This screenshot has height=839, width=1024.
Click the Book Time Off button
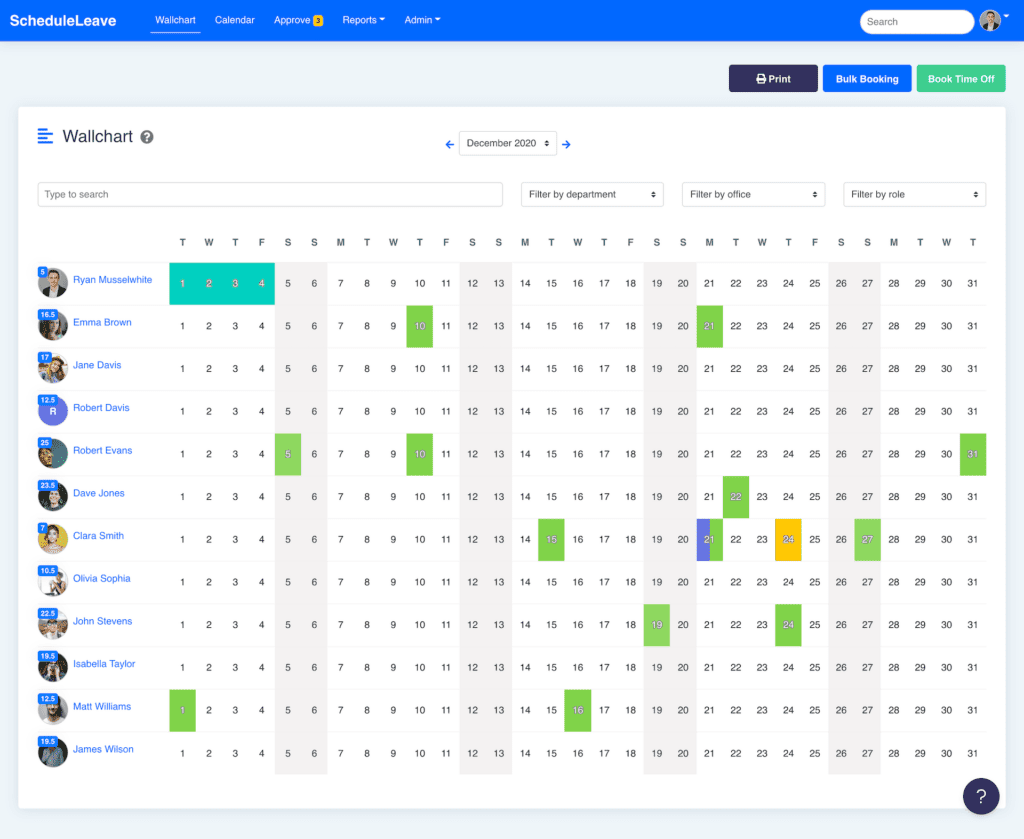tap(960, 78)
